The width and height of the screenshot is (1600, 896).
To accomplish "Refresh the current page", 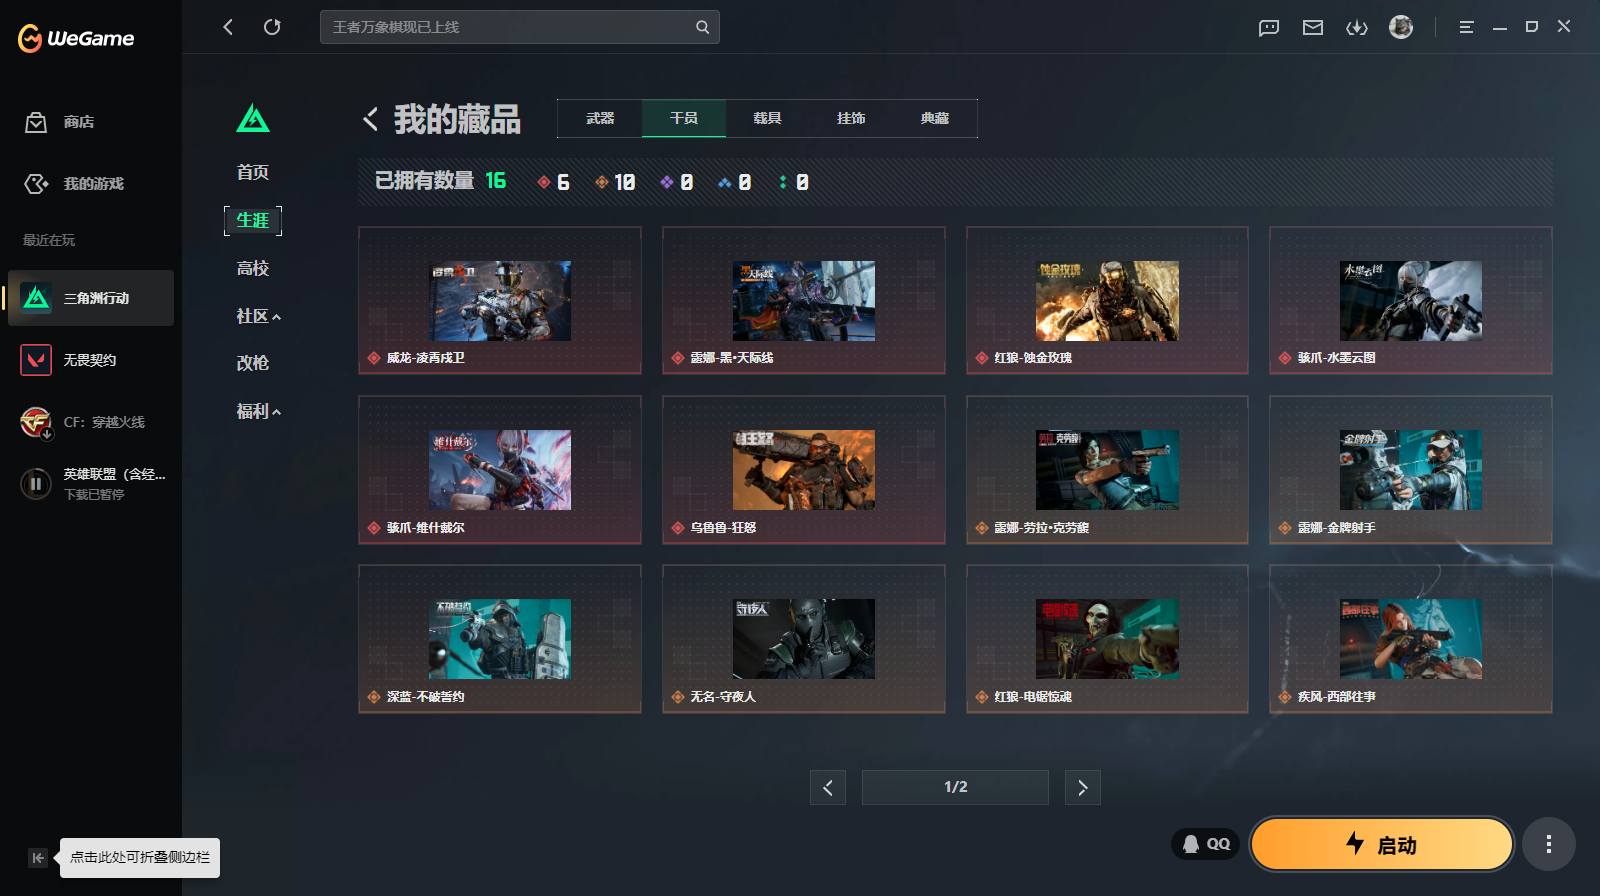I will click(272, 27).
